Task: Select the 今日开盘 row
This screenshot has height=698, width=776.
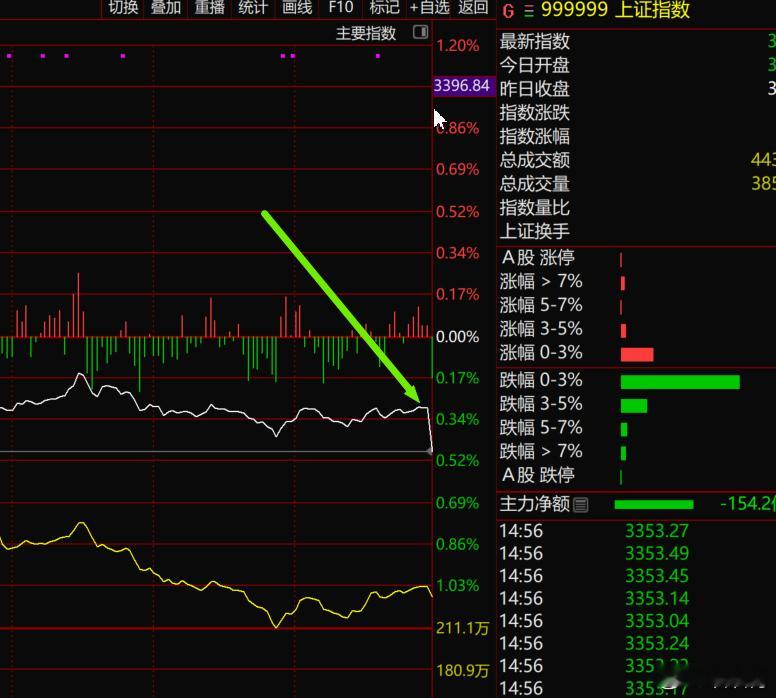Action: click(636, 65)
